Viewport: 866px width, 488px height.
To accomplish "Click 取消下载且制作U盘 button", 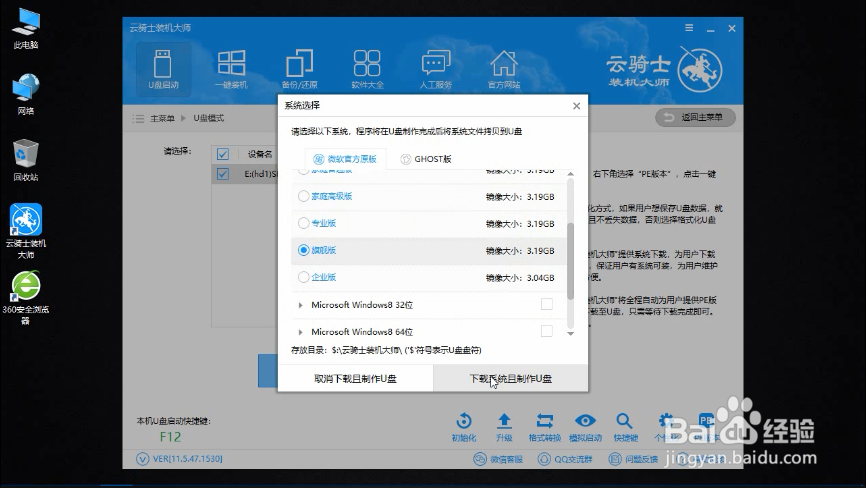I will [x=355, y=379].
